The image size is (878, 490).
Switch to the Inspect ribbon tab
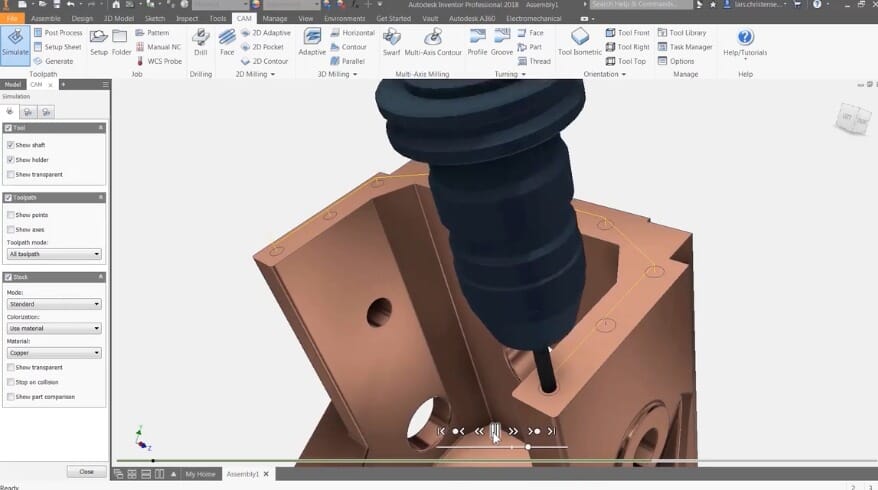click(x=187, y=18)
